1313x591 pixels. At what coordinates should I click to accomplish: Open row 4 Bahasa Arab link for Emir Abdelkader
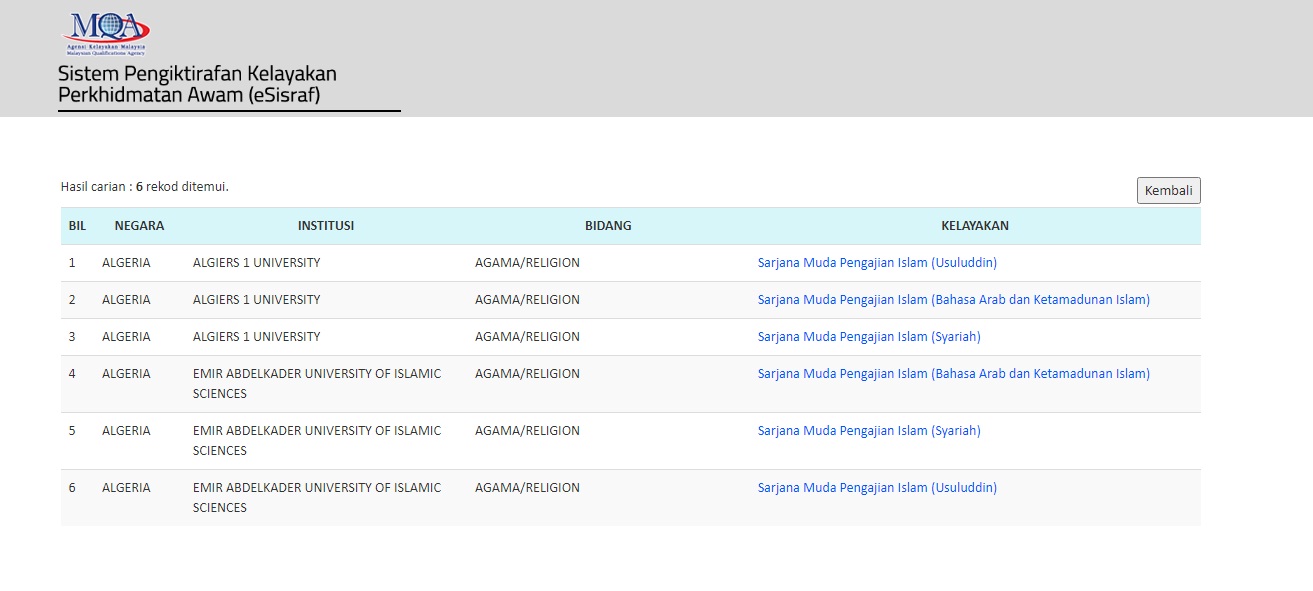click(x=953, y=374)
